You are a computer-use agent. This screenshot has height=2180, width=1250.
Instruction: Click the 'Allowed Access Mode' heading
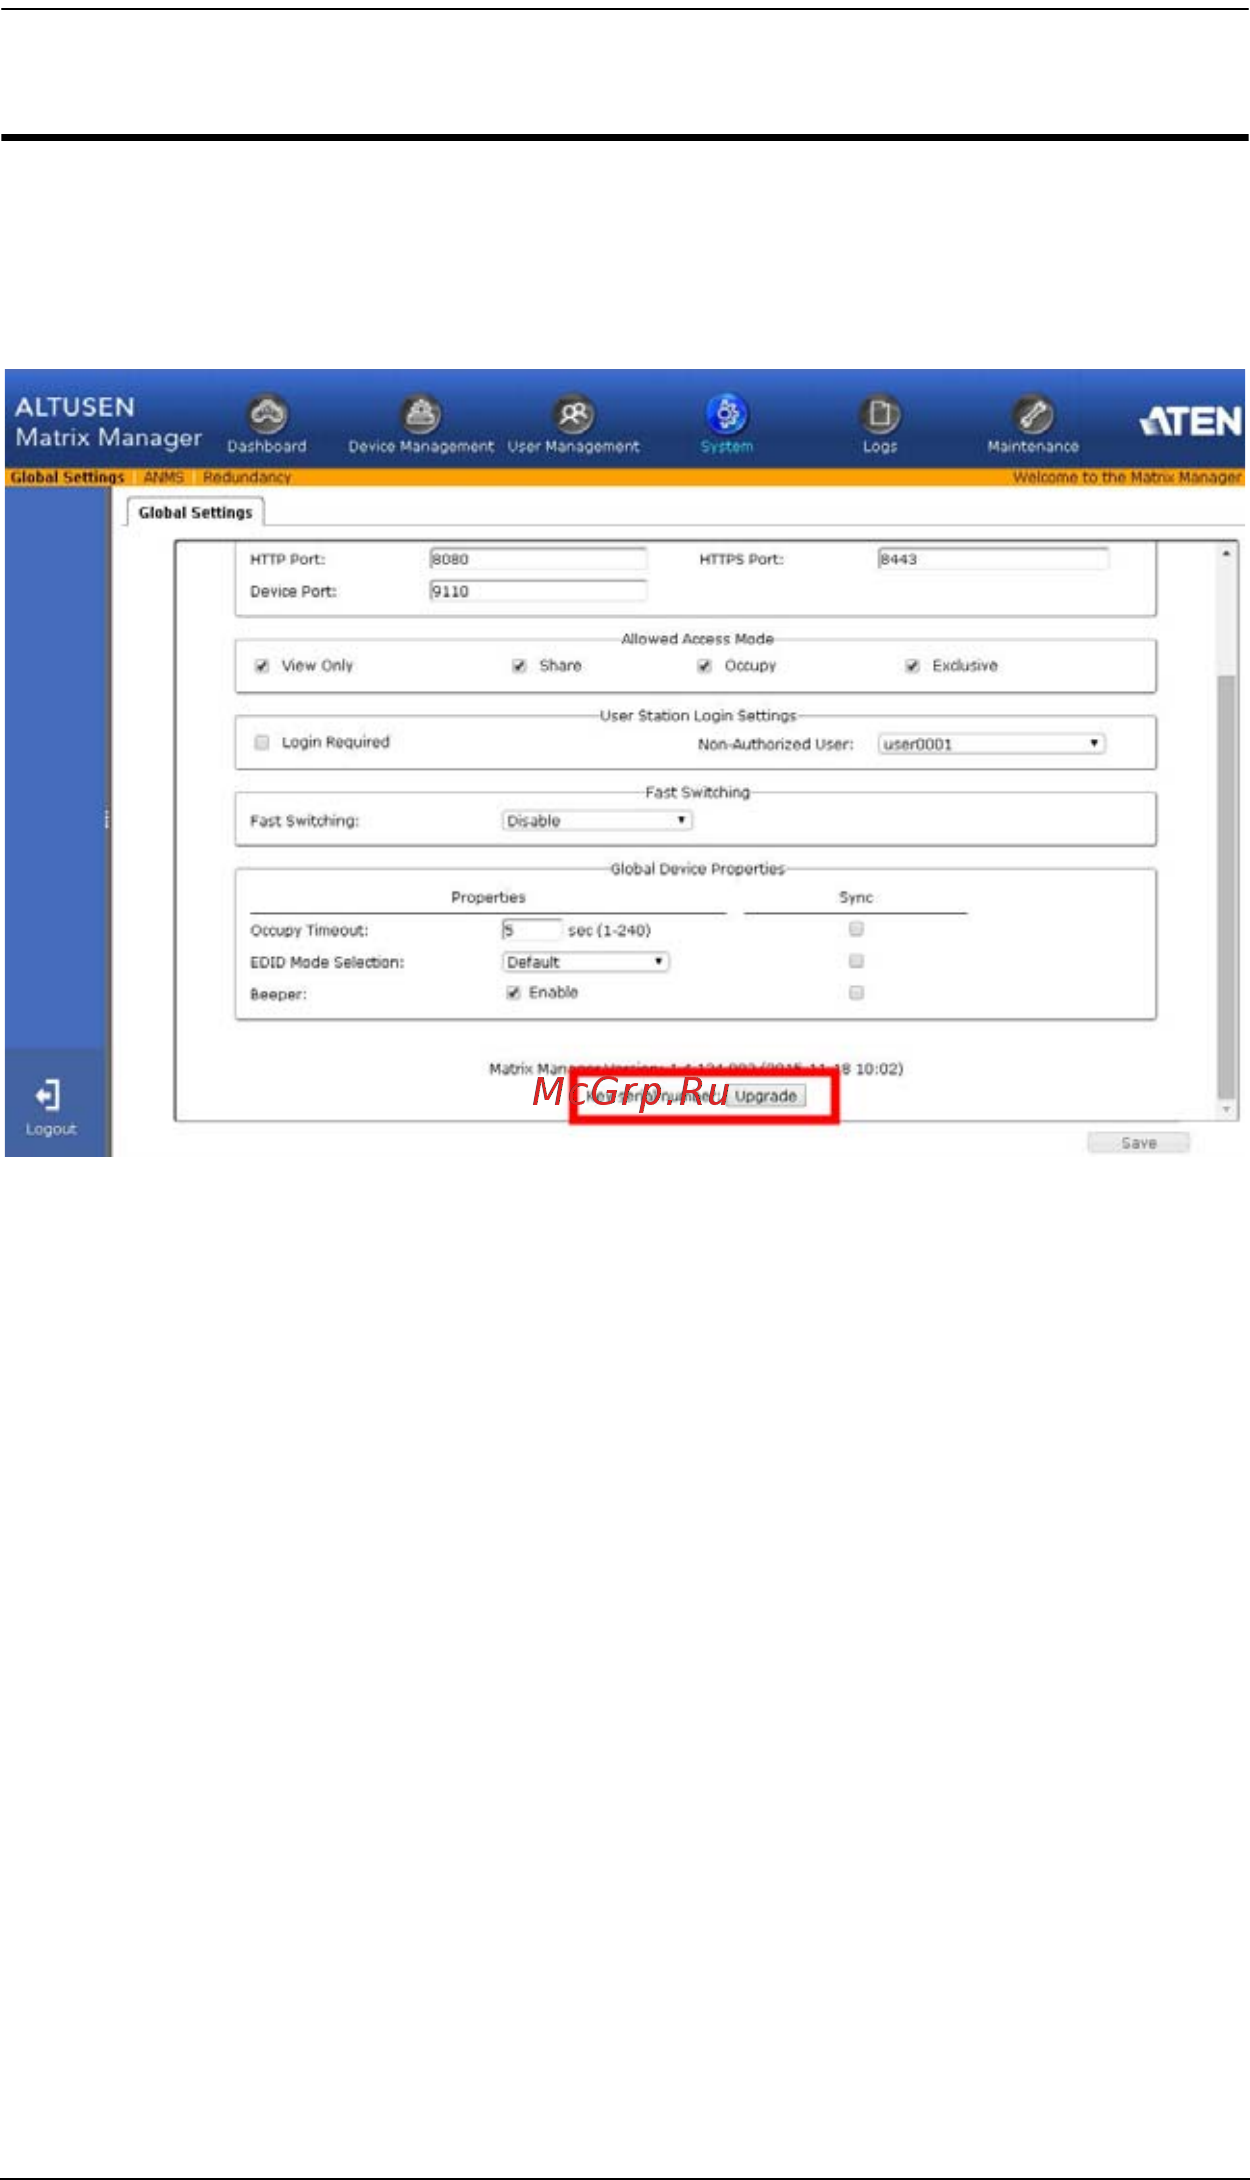(697, 639)
